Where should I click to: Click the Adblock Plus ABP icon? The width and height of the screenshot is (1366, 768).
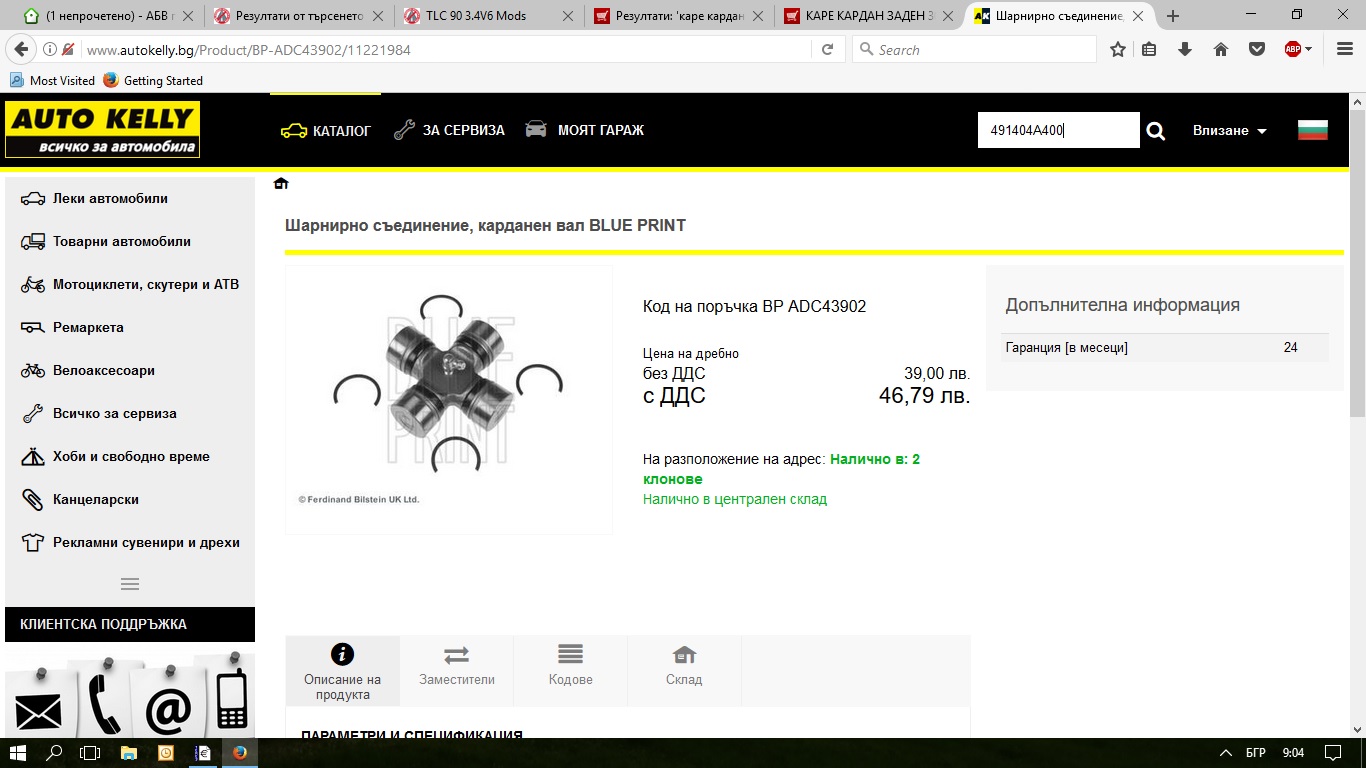(1293, 49)
